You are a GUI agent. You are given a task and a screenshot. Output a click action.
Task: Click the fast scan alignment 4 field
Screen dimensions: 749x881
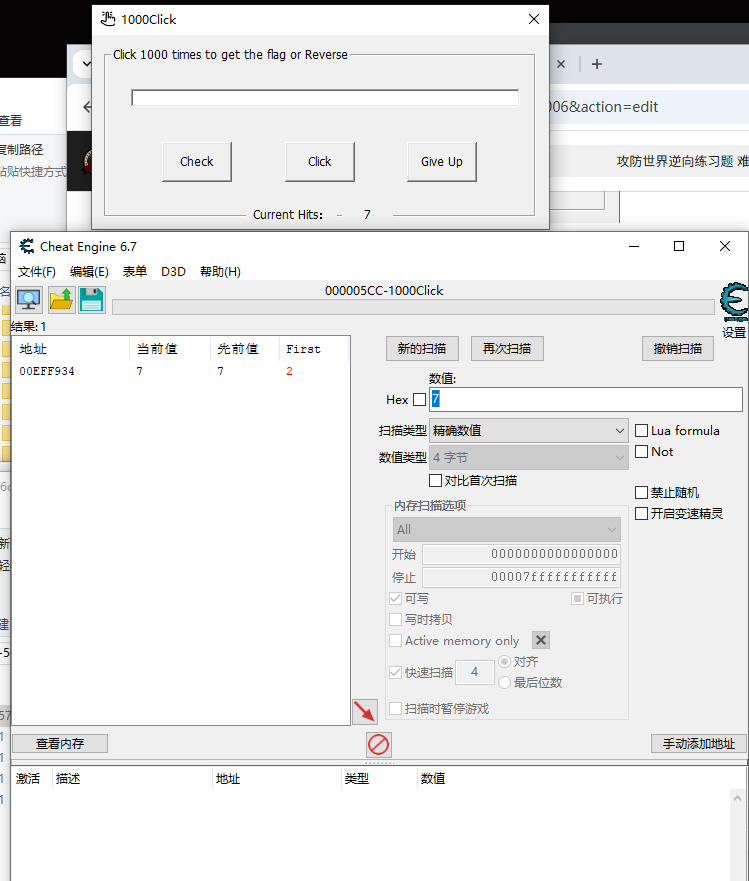[x=475, y=672]
